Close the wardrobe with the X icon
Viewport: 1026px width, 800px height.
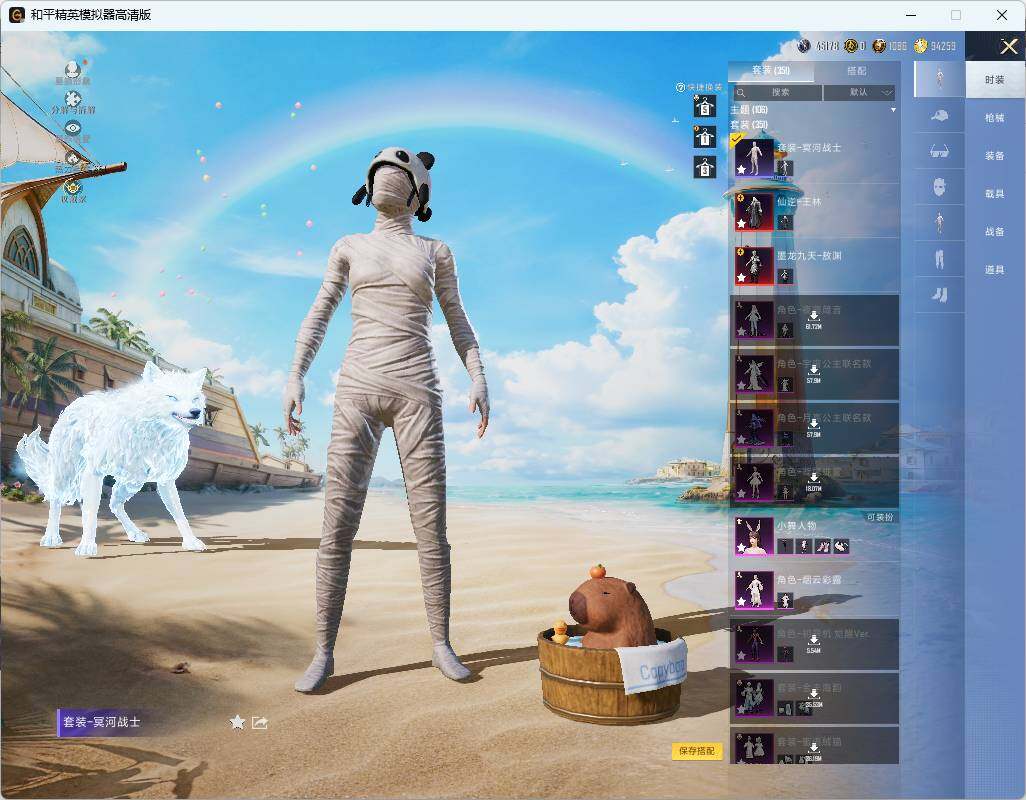coord(1008,46)
